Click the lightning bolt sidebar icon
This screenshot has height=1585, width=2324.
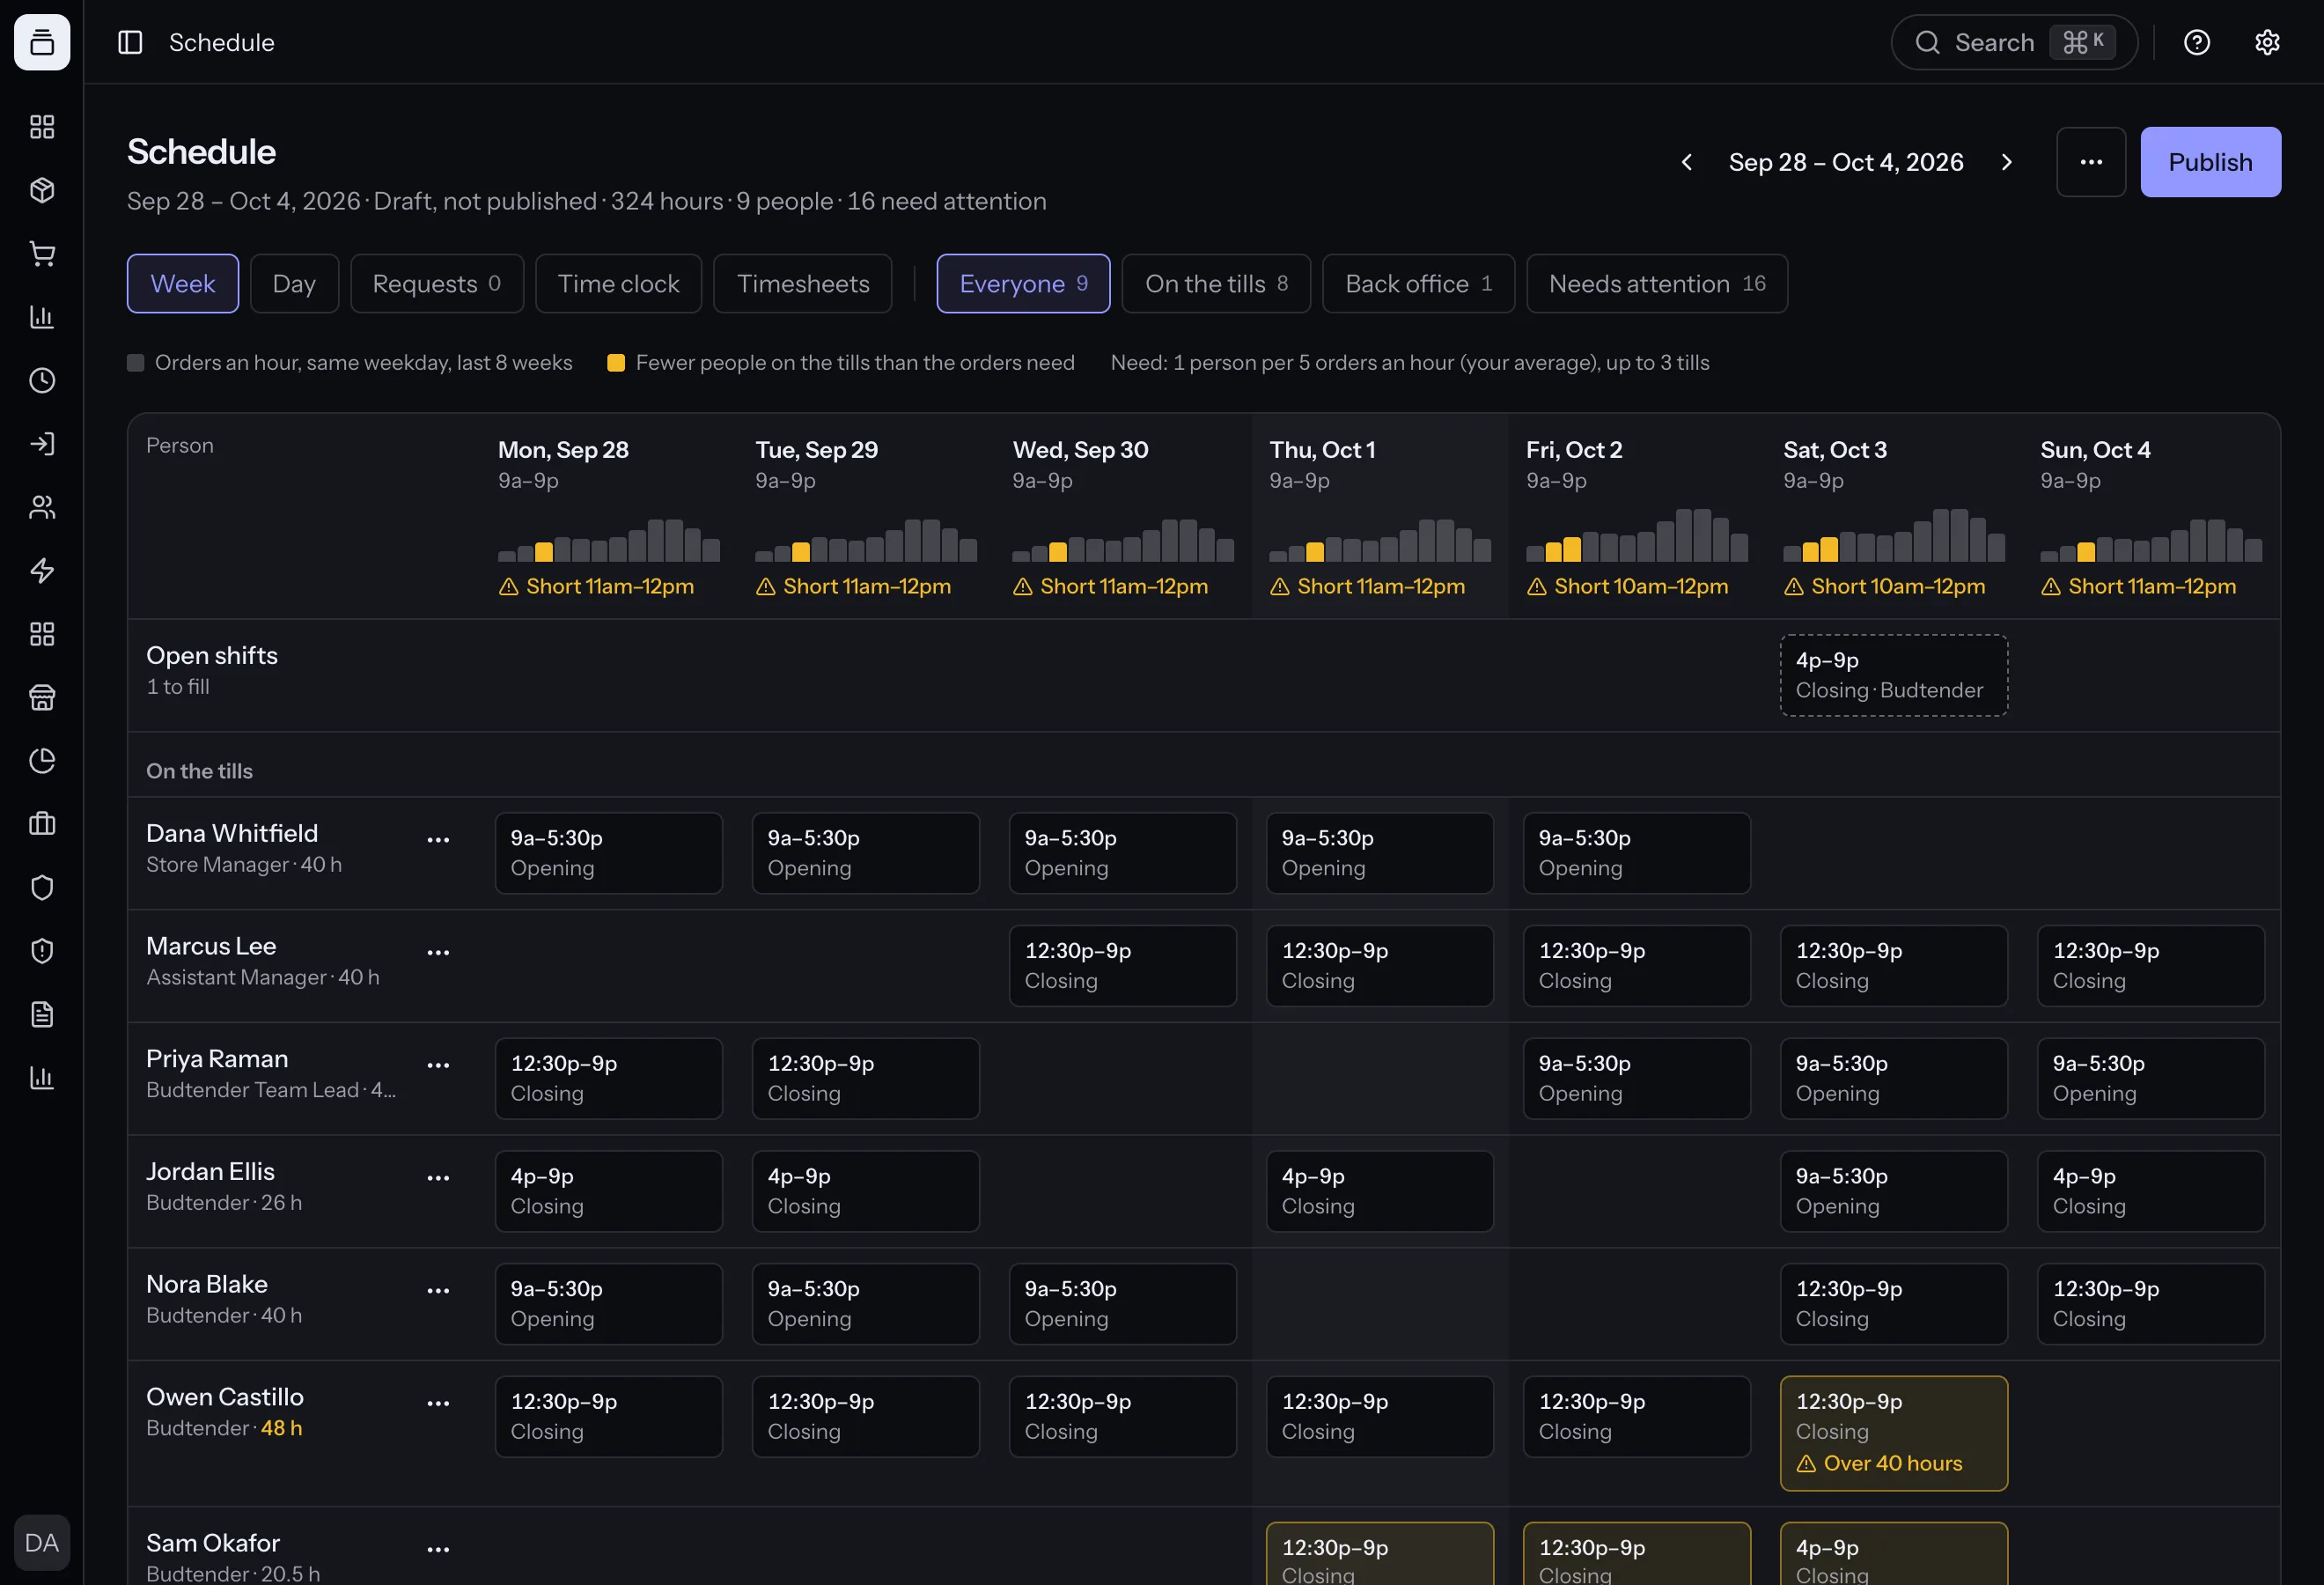(42, 571)
